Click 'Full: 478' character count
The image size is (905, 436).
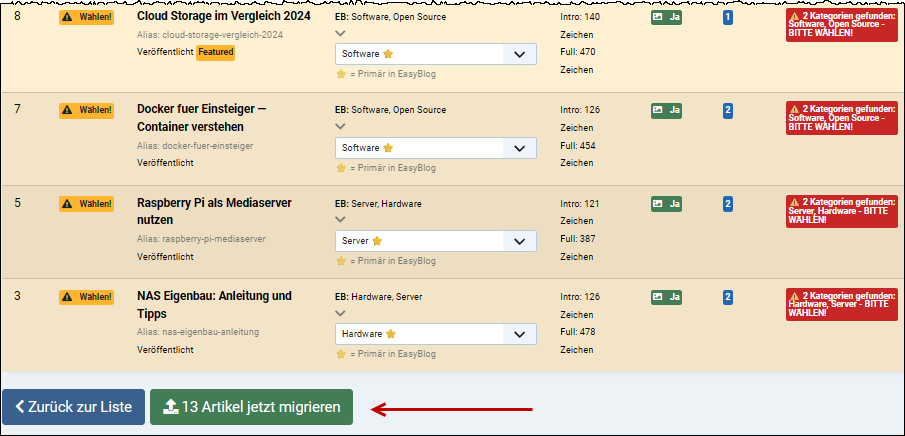578,332
